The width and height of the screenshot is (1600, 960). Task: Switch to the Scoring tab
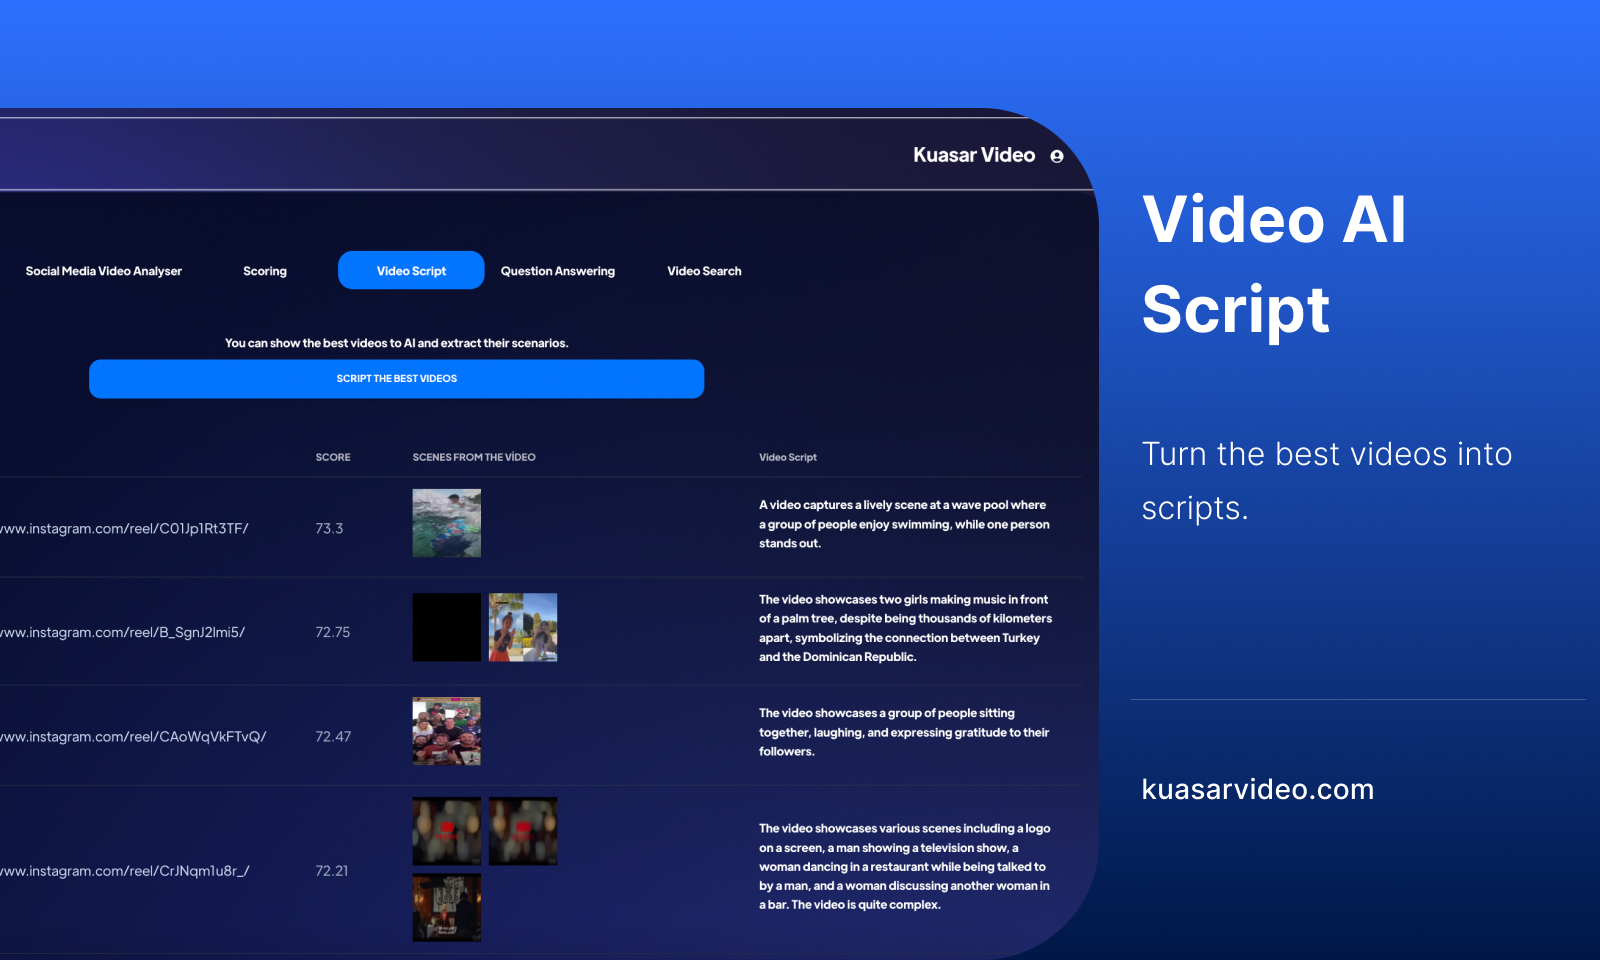coord(265,271)
